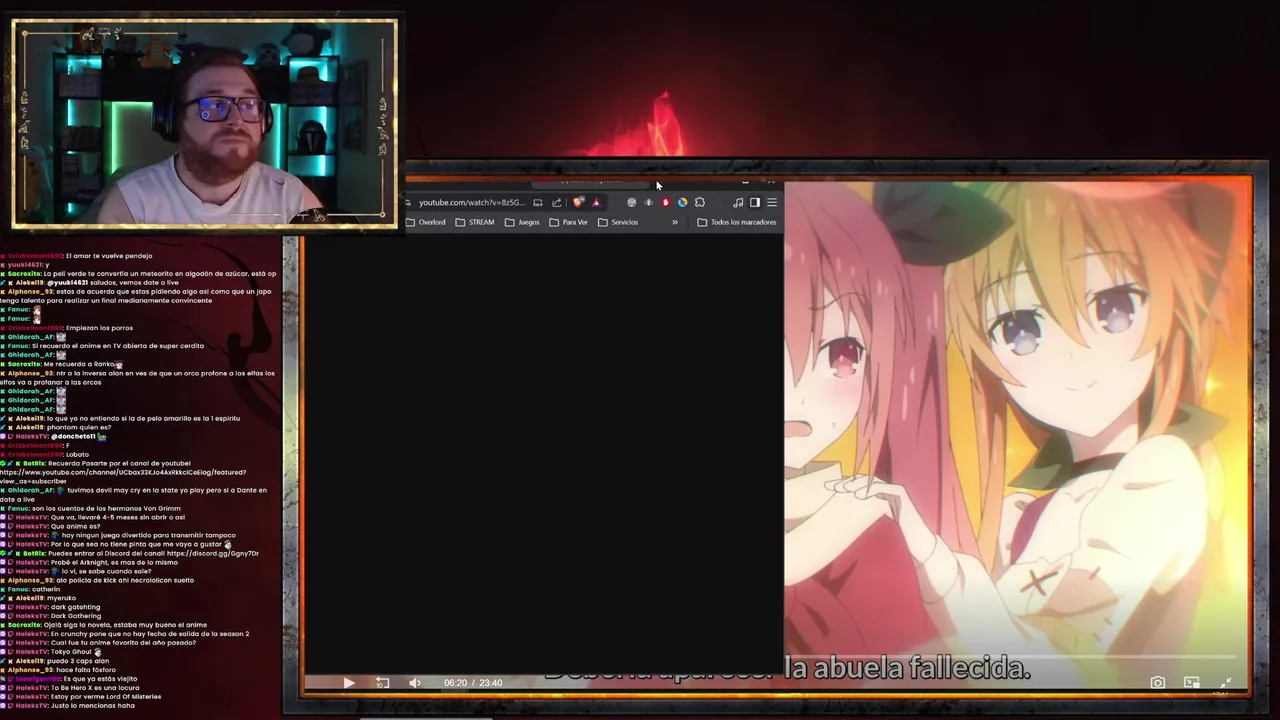Open the Servicios bookmarks folder
The width and height of the screenshot is (1280, 720).
[618, 222]
